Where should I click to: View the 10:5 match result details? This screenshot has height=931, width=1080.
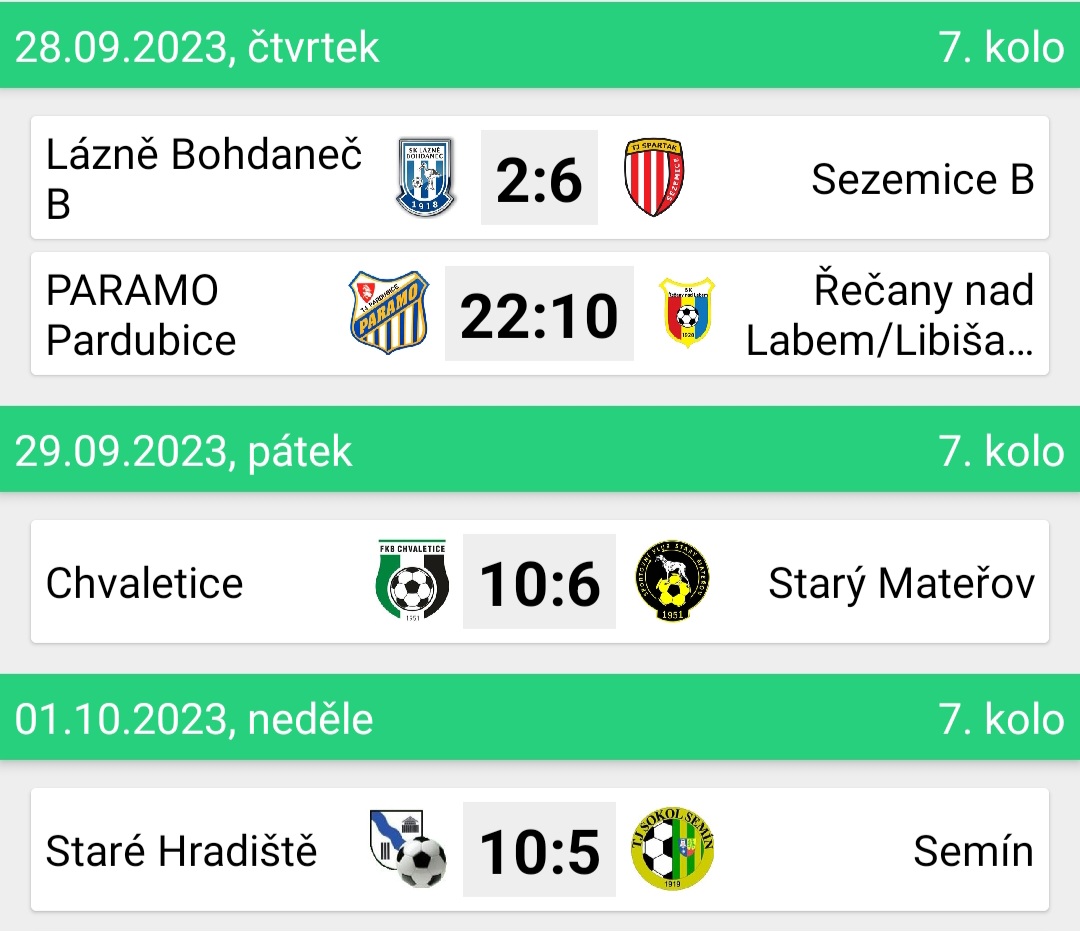tap(539, 849)
